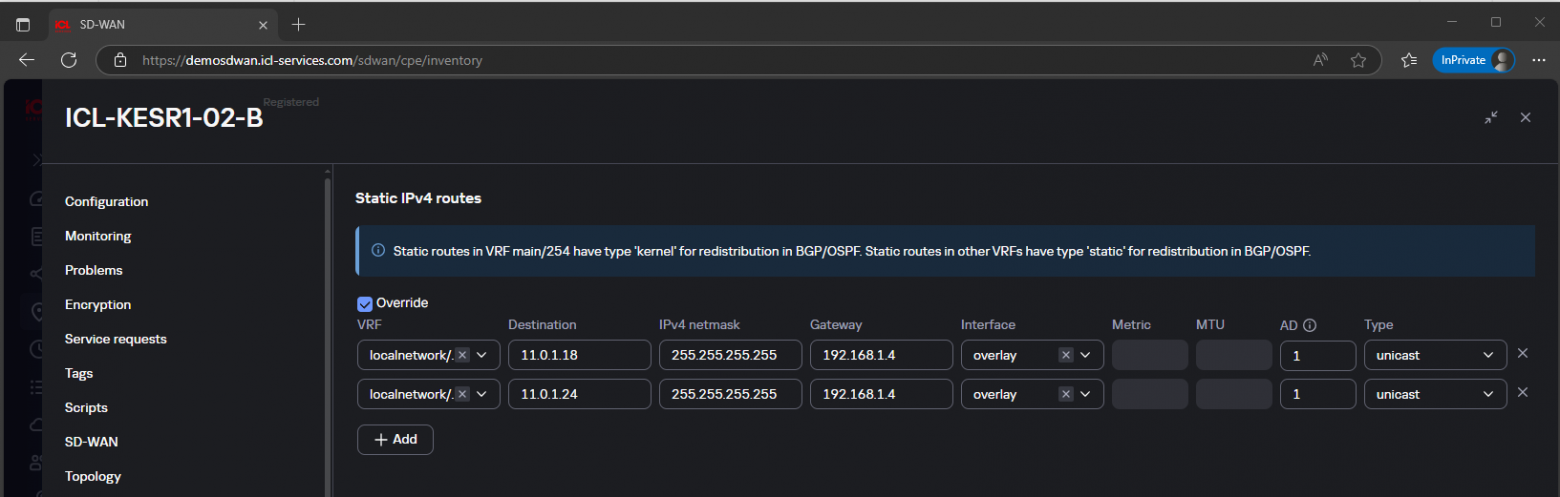This screenshot has width=1560, height=497.
Task: Click the Destination field showing 11.0.1.24
Action: pyautogui.click(x=578, y=394)
